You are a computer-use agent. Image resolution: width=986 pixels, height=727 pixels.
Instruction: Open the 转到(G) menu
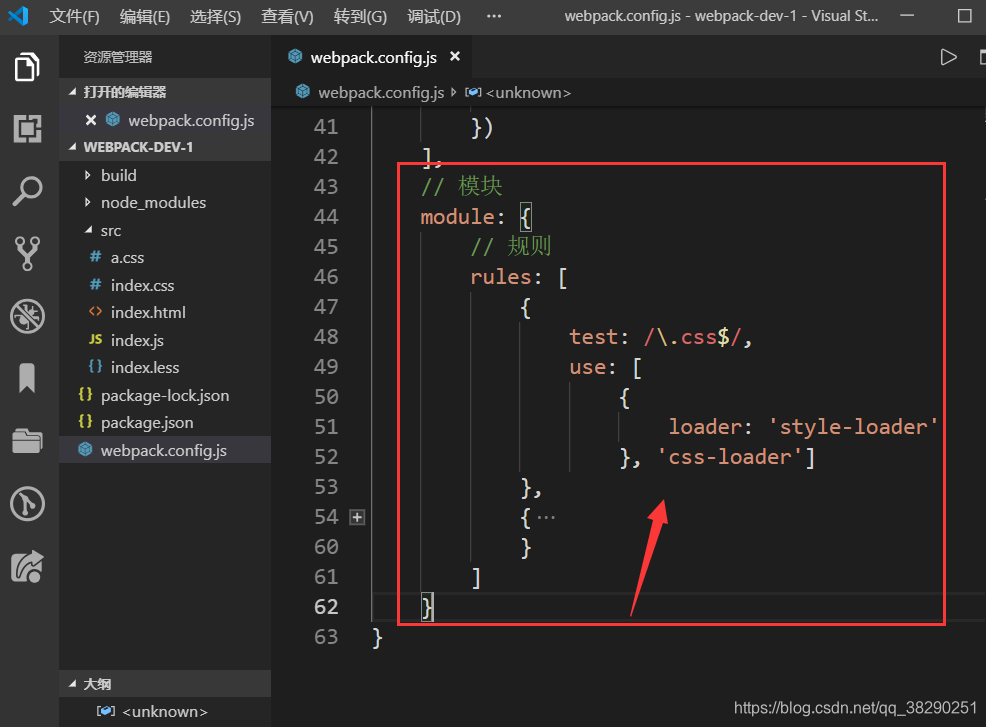tap(360, 16)
